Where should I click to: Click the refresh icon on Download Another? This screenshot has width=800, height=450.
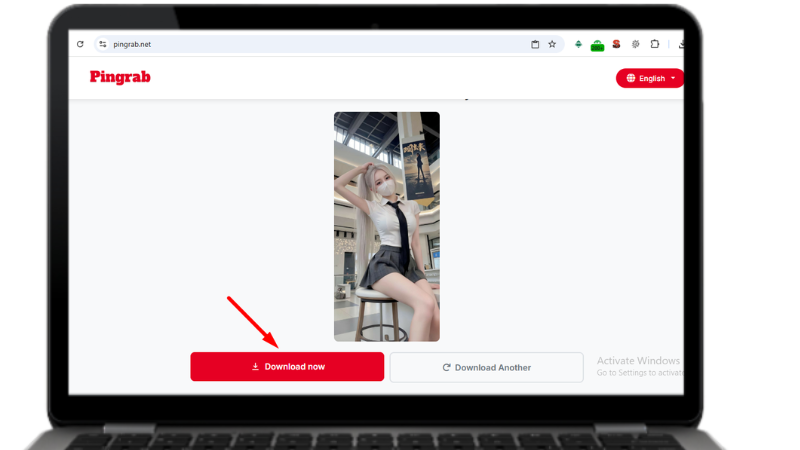point(446,367)
